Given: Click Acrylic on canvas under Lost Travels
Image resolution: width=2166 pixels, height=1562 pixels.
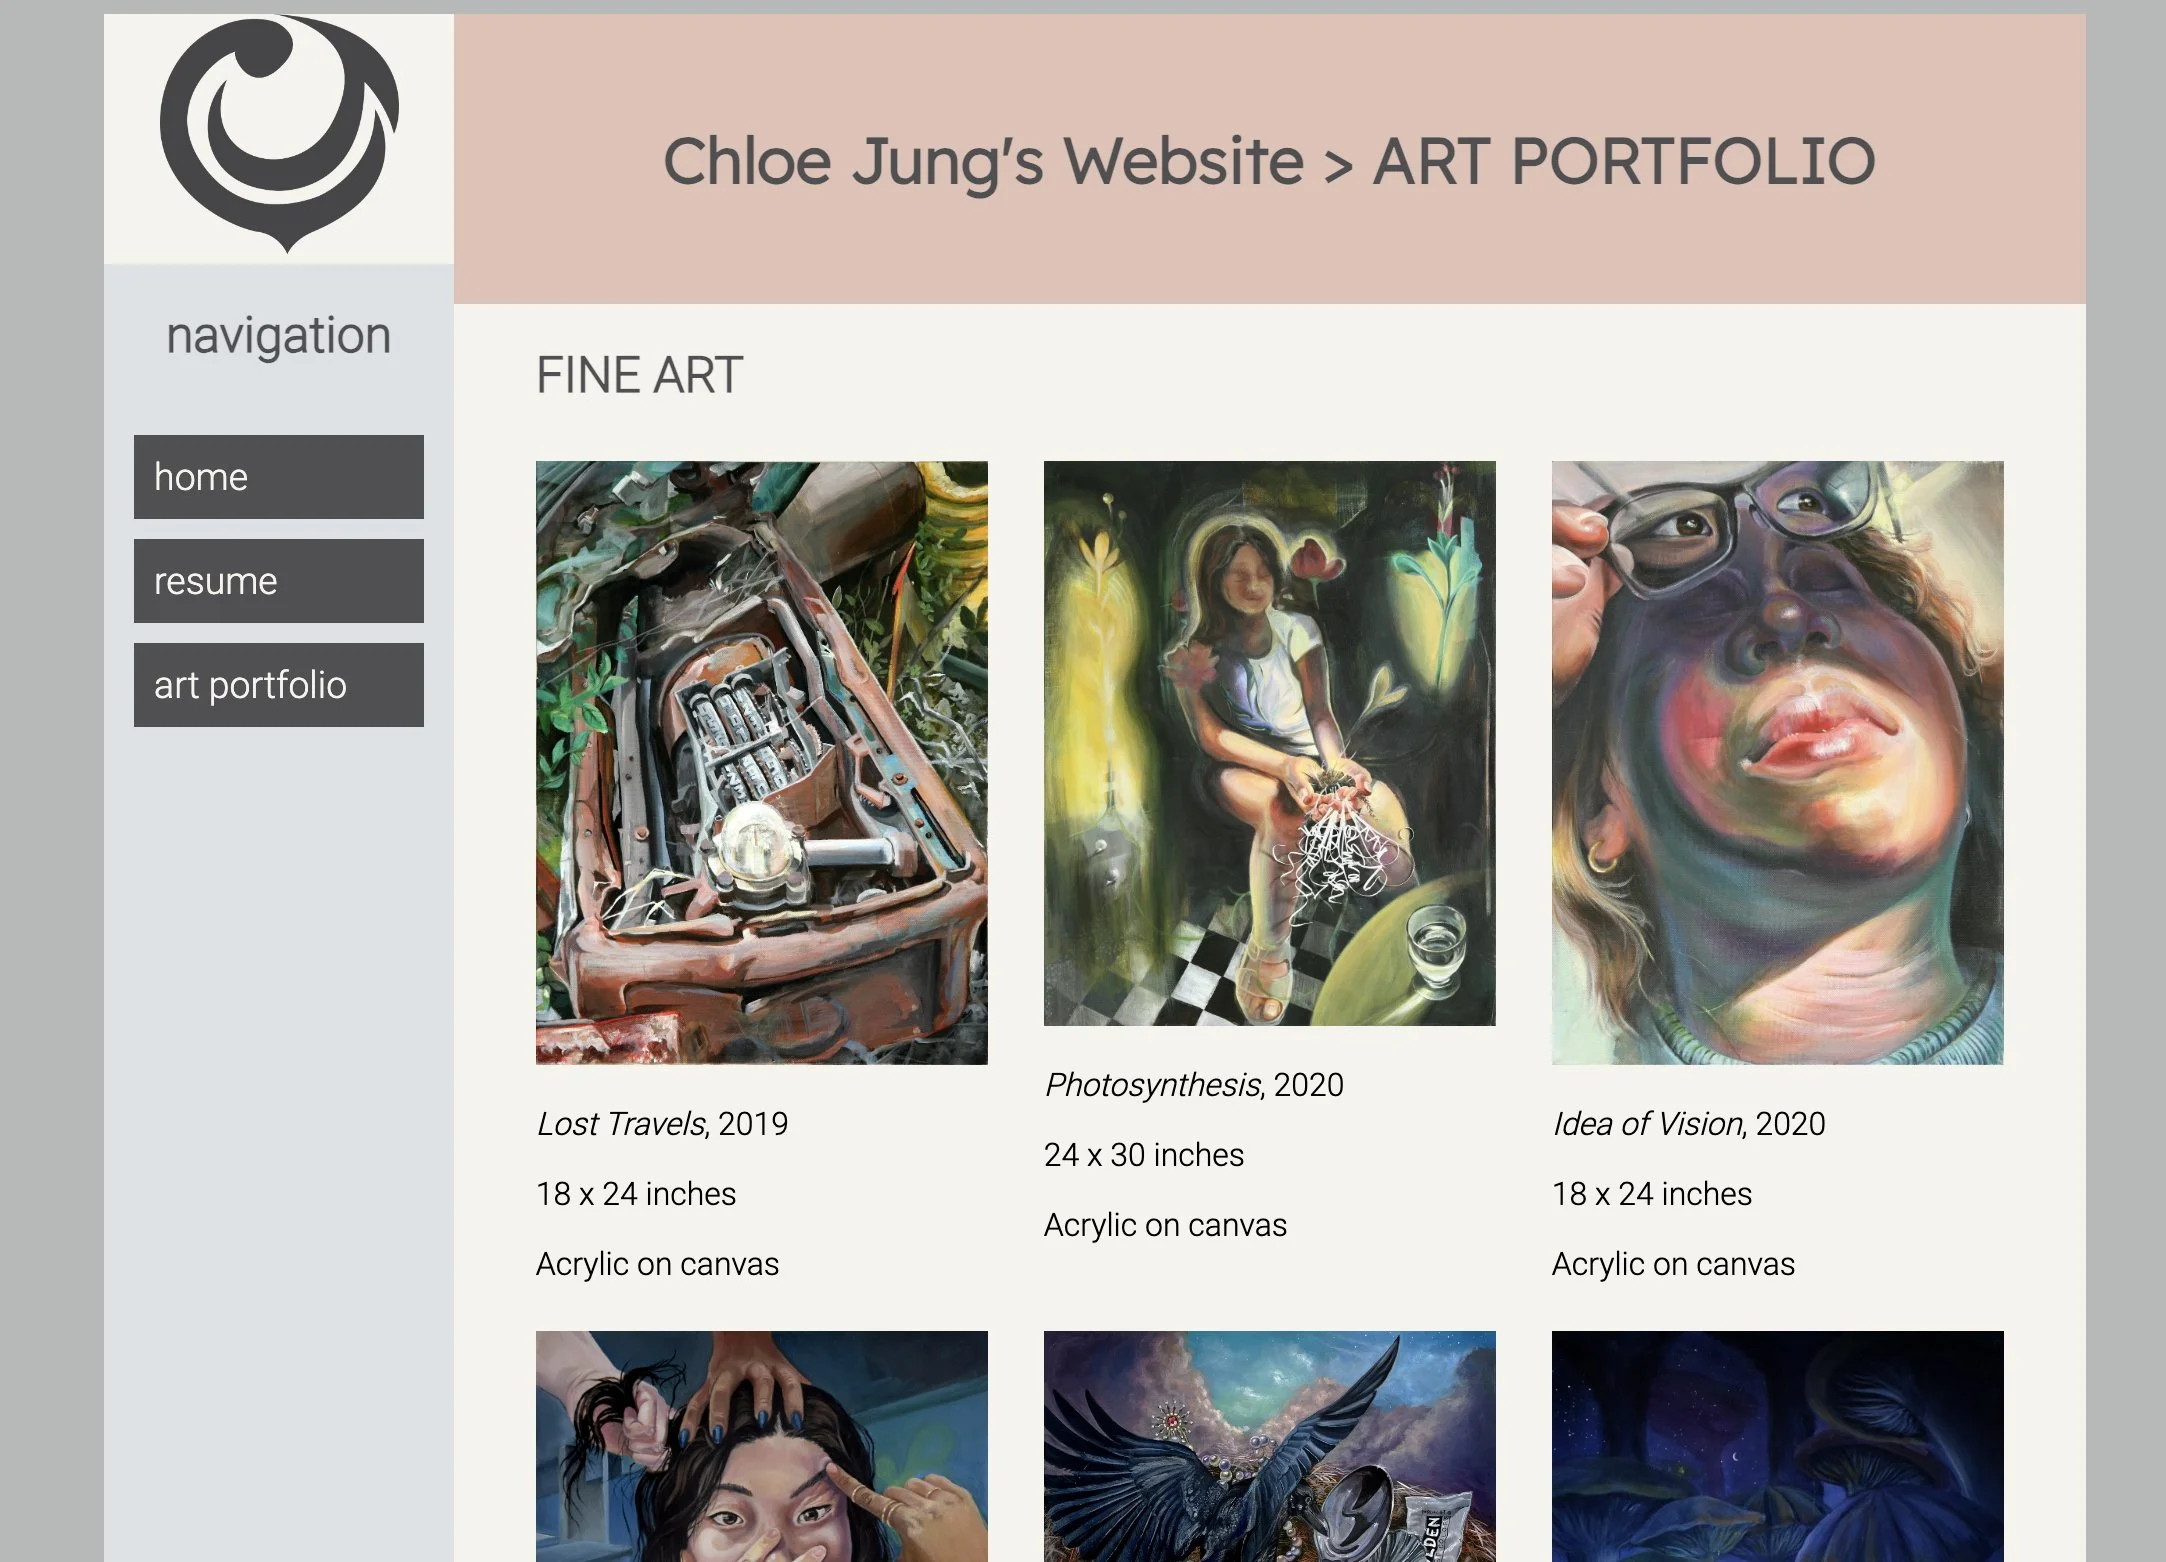Looking at the screenshot, I should pos(657,1264).
